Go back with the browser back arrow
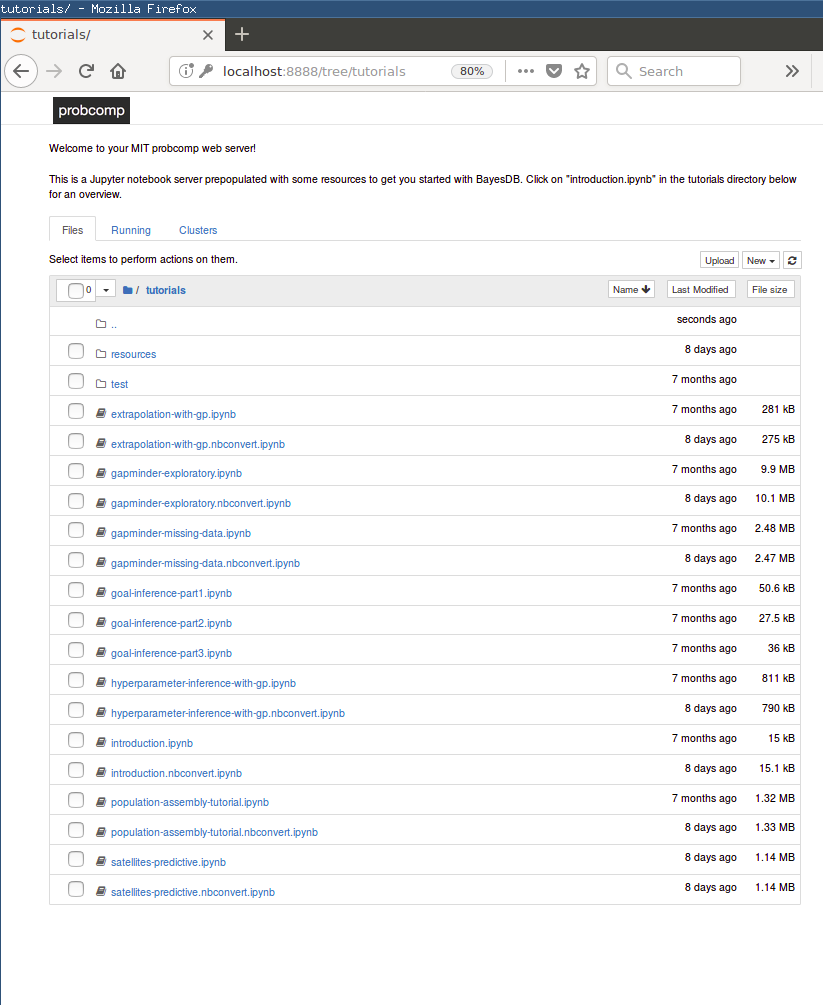The height and width of the screenshot is (1005, 823). 21,71
